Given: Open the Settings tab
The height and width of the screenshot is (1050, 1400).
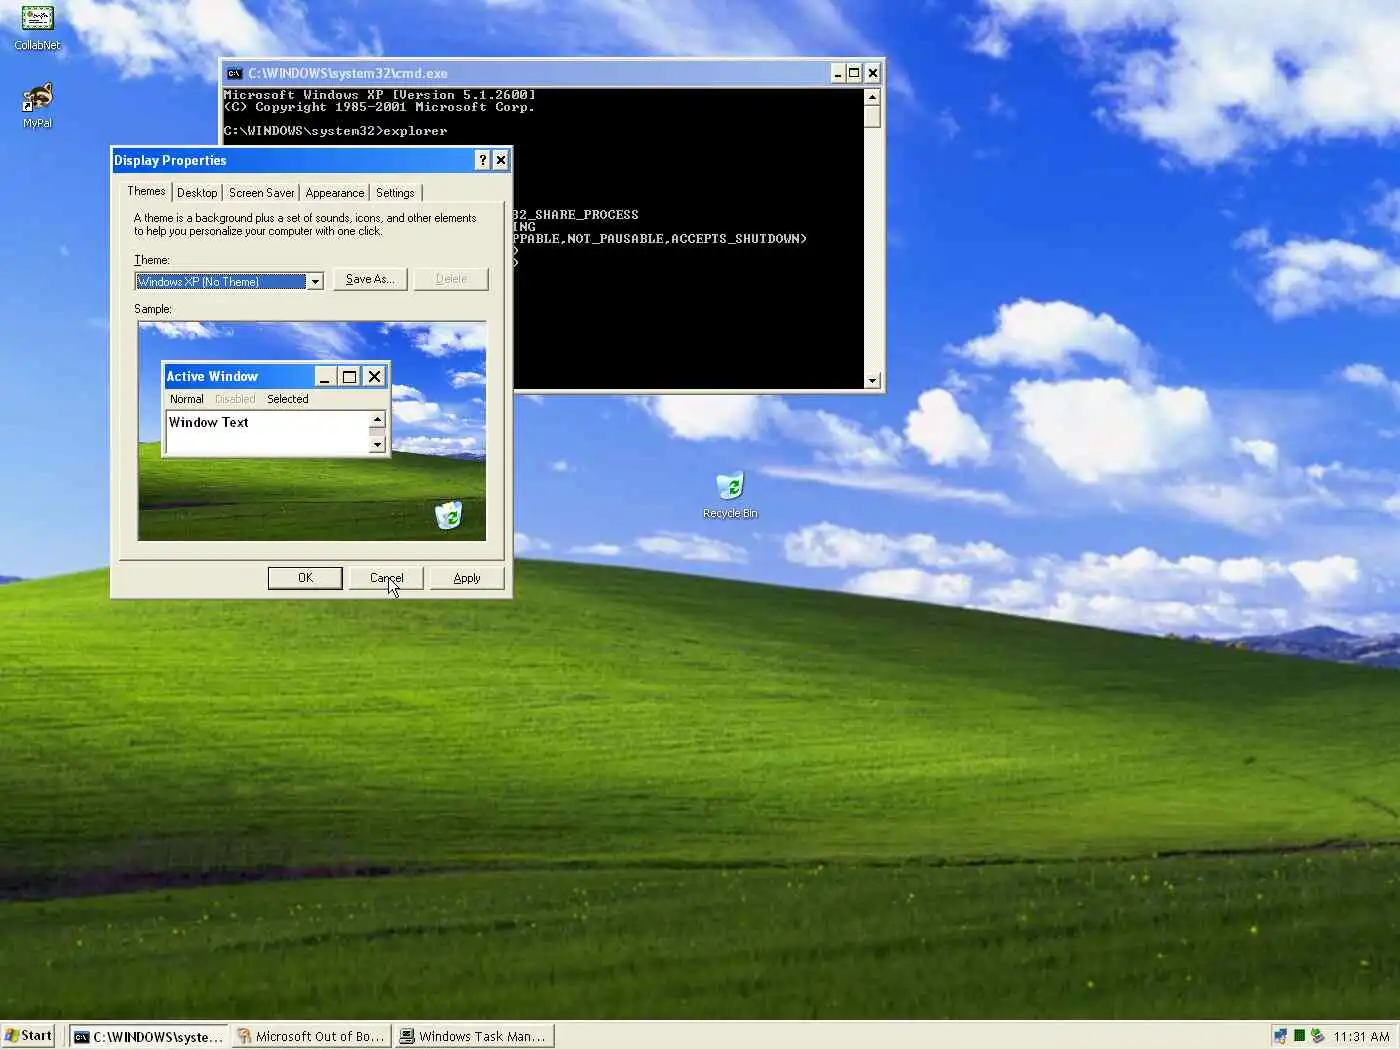Looking at the screenshot, I should [x=395, y=193].
